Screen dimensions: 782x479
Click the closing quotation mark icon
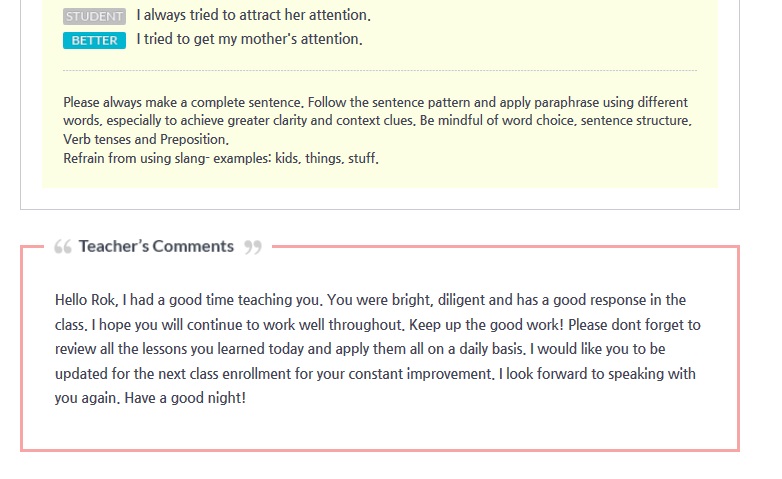[253, 247]
